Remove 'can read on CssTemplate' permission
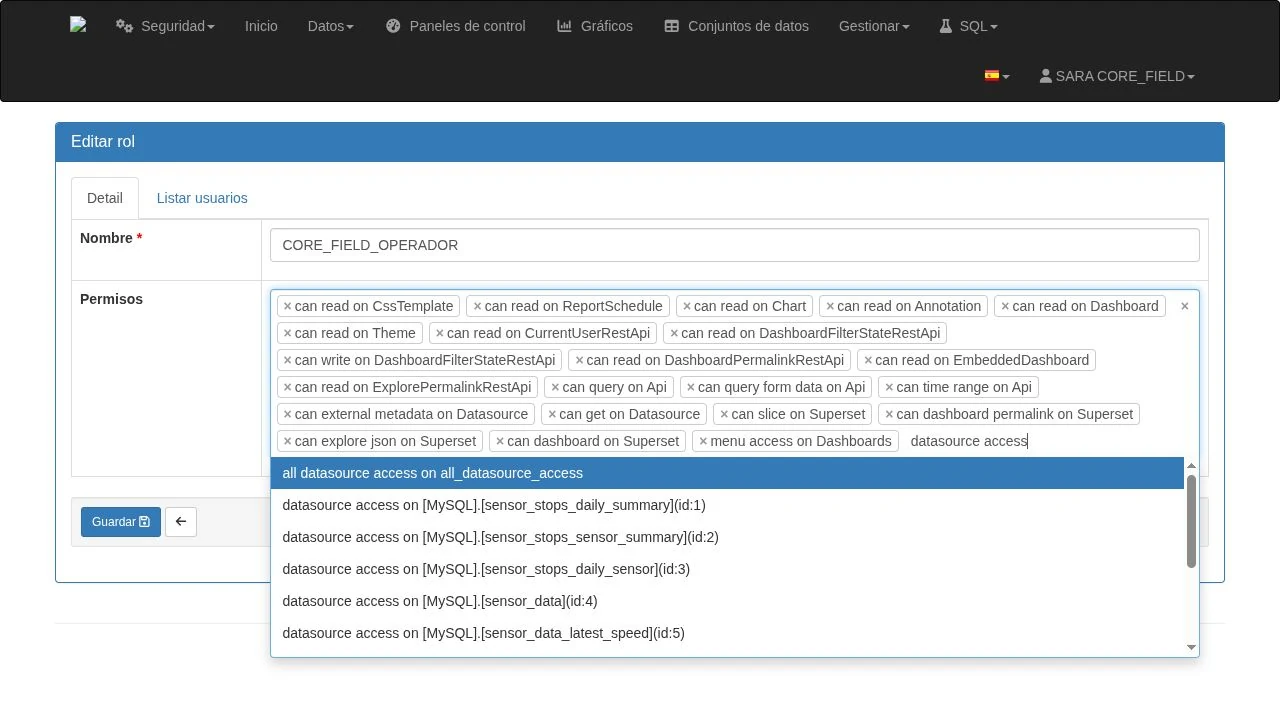Screen dimensions: 1280x720 tap(288, 306)
